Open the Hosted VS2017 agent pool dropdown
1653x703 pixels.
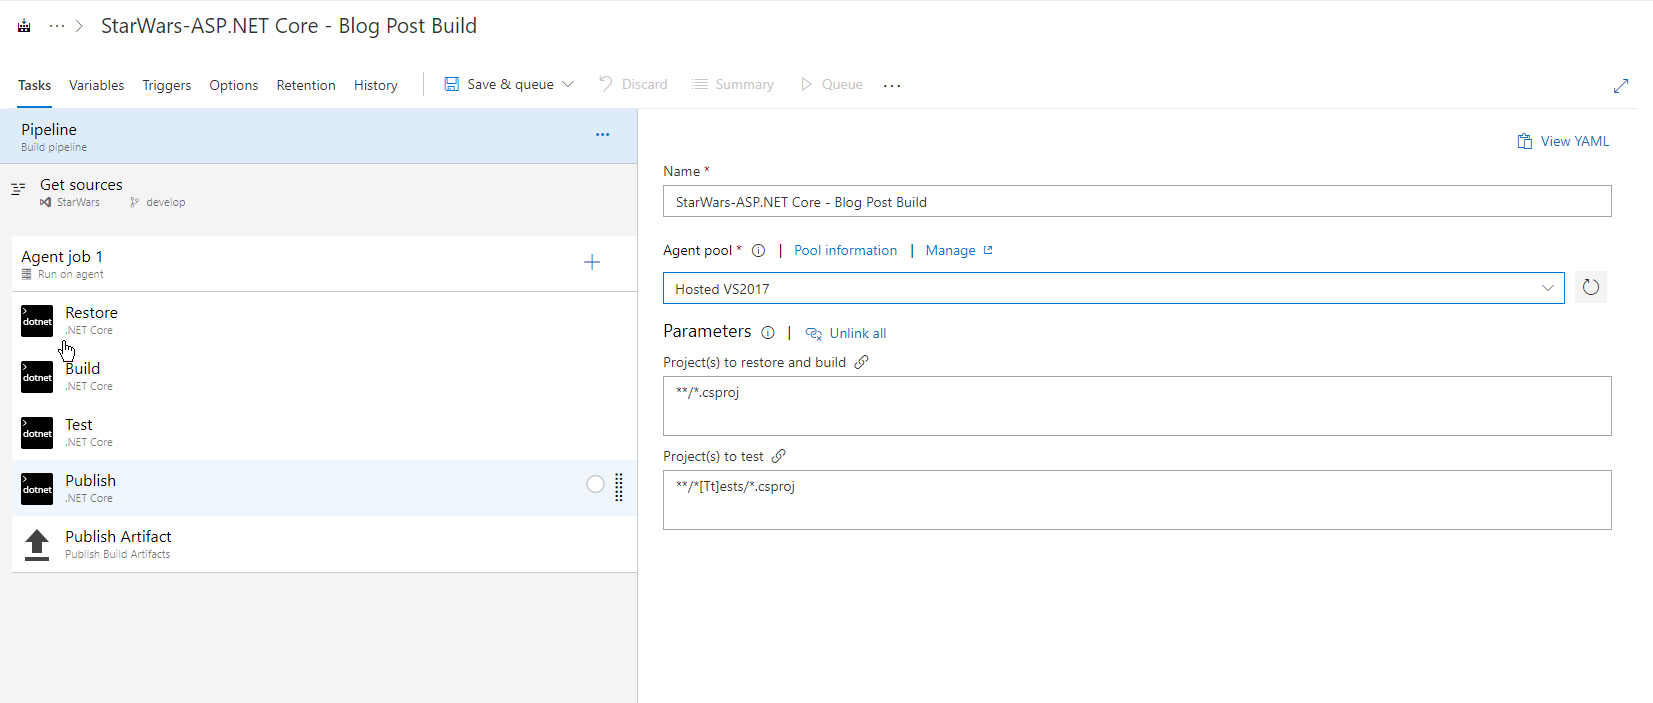(1113, 288)
